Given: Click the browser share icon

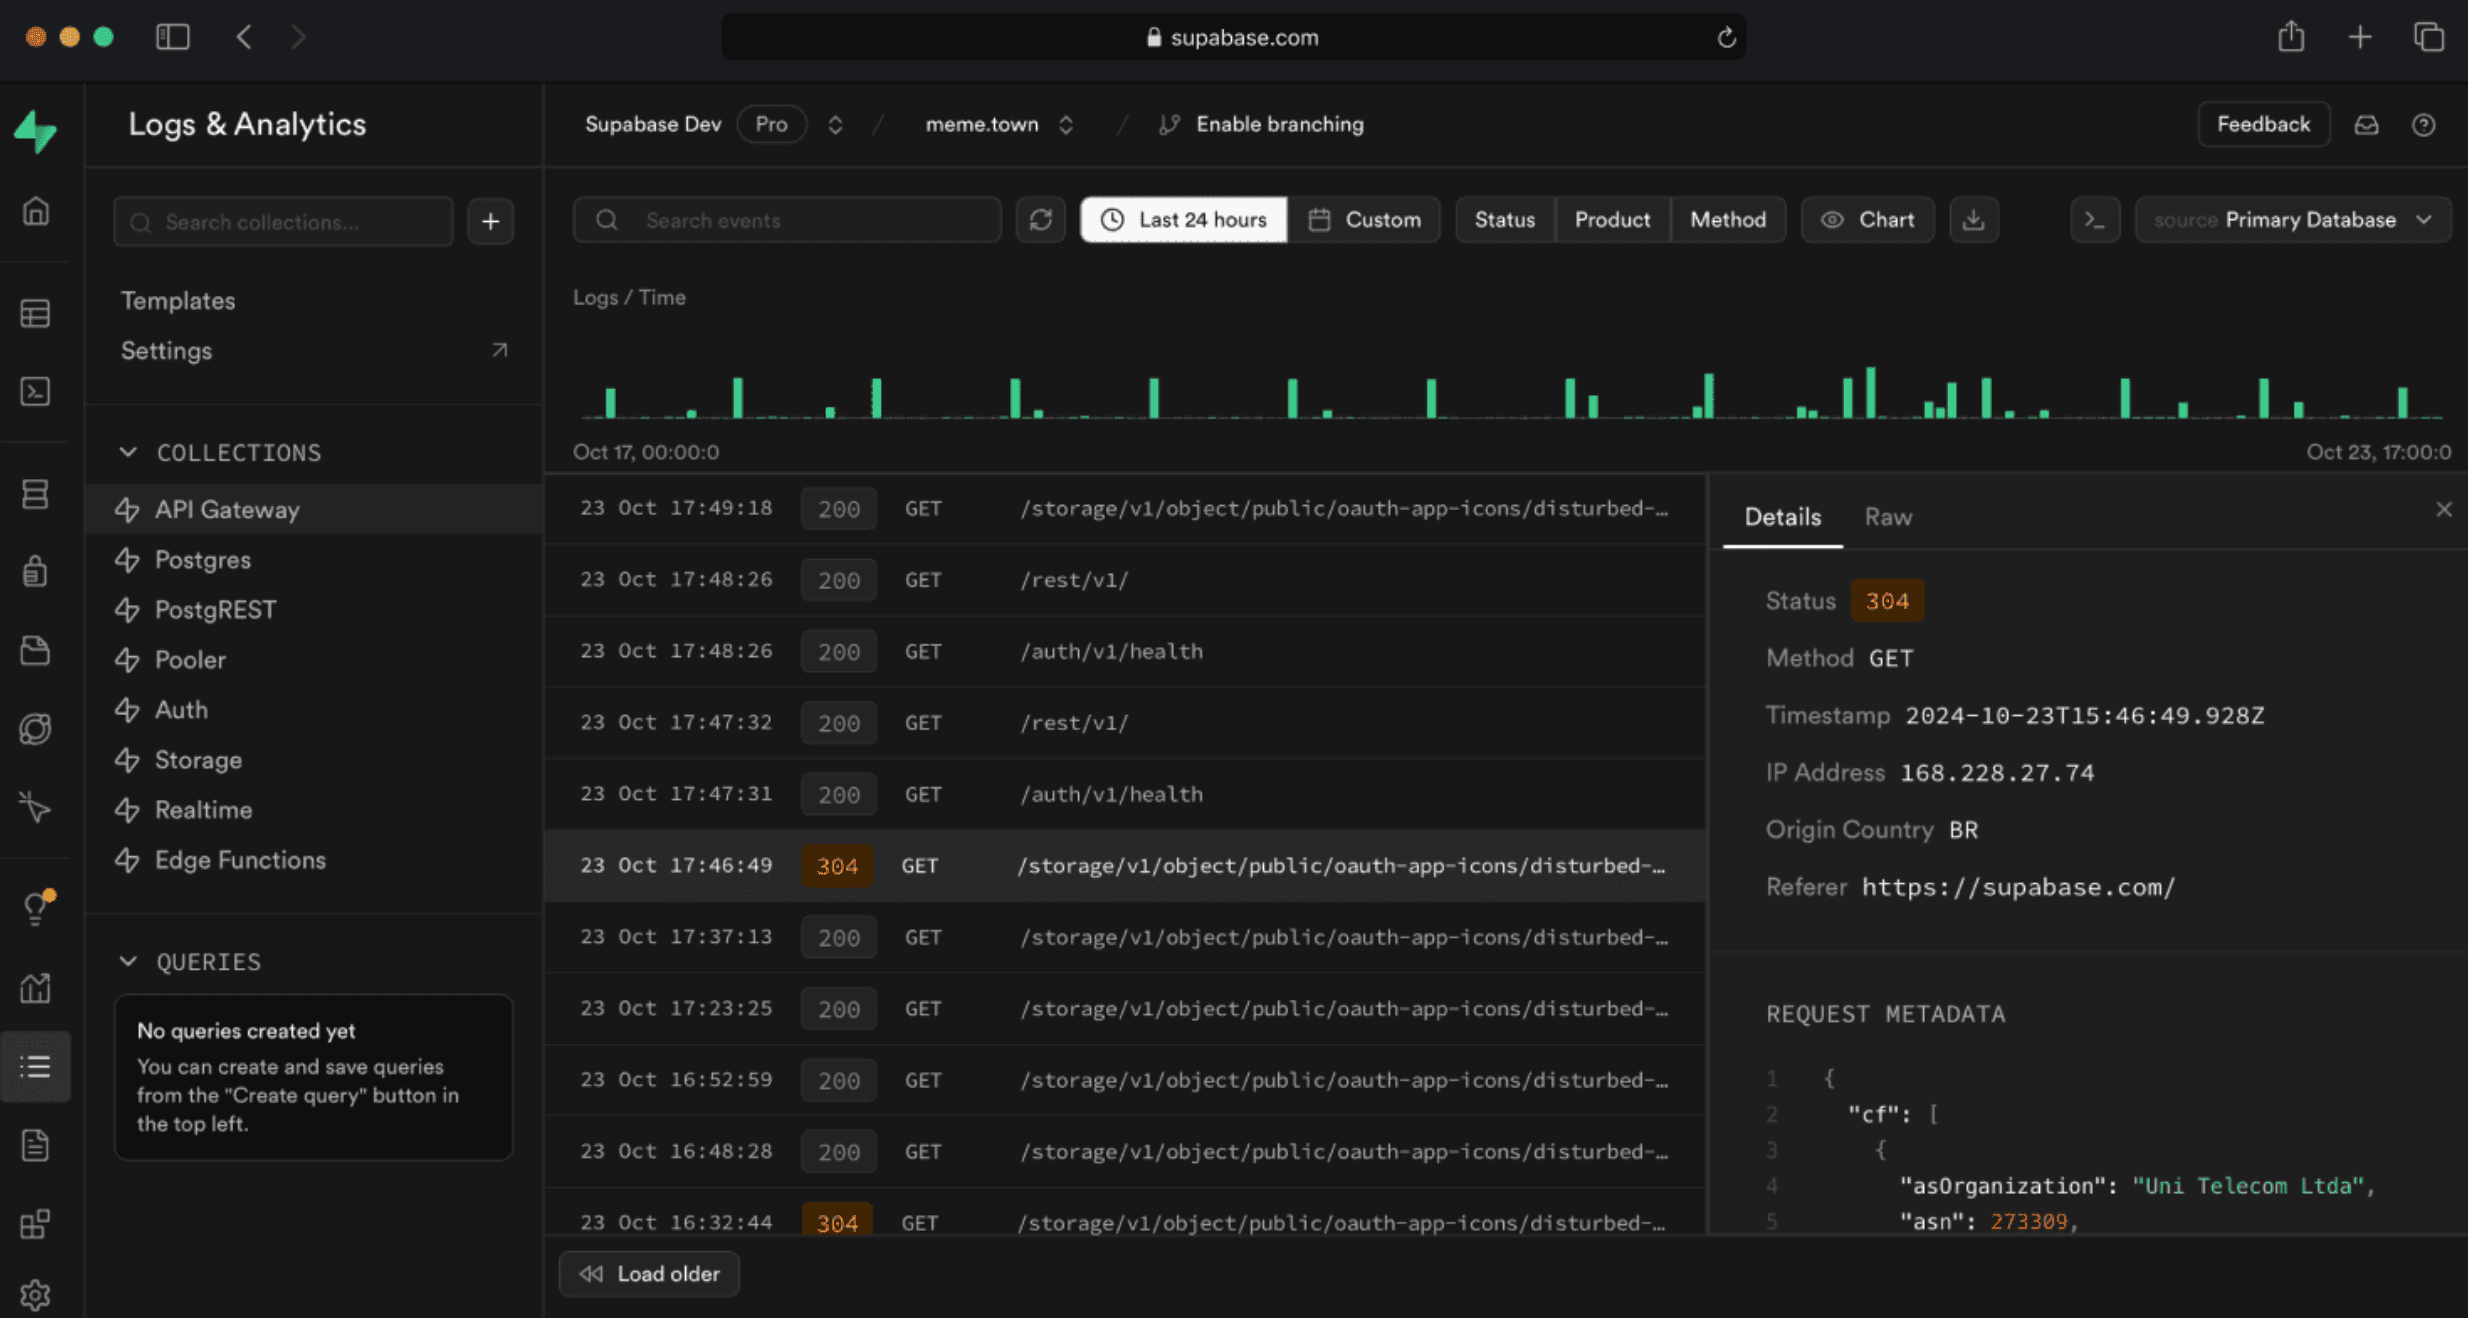Looking at the screenshot, I should [x=2291, y=37].
